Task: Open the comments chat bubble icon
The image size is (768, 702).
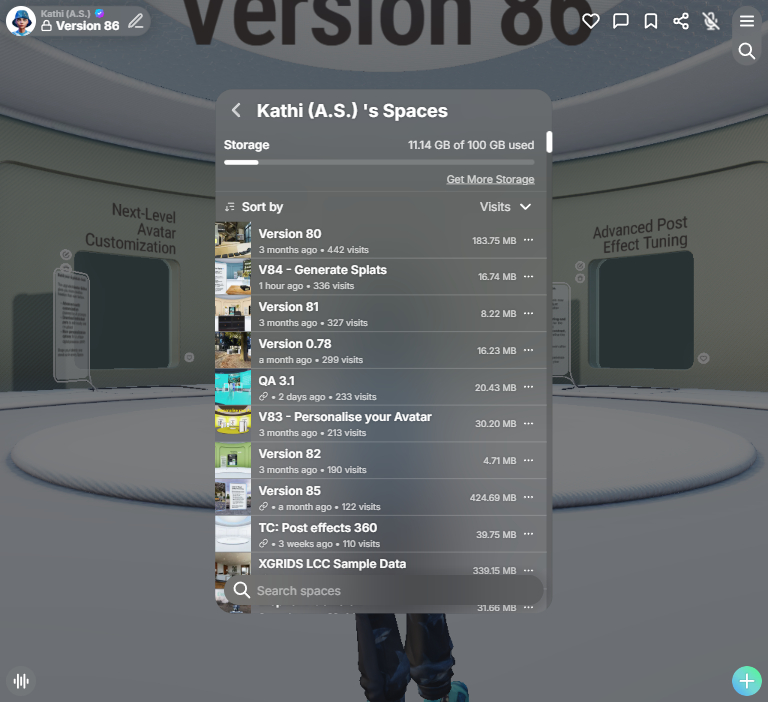Action: 621,21
